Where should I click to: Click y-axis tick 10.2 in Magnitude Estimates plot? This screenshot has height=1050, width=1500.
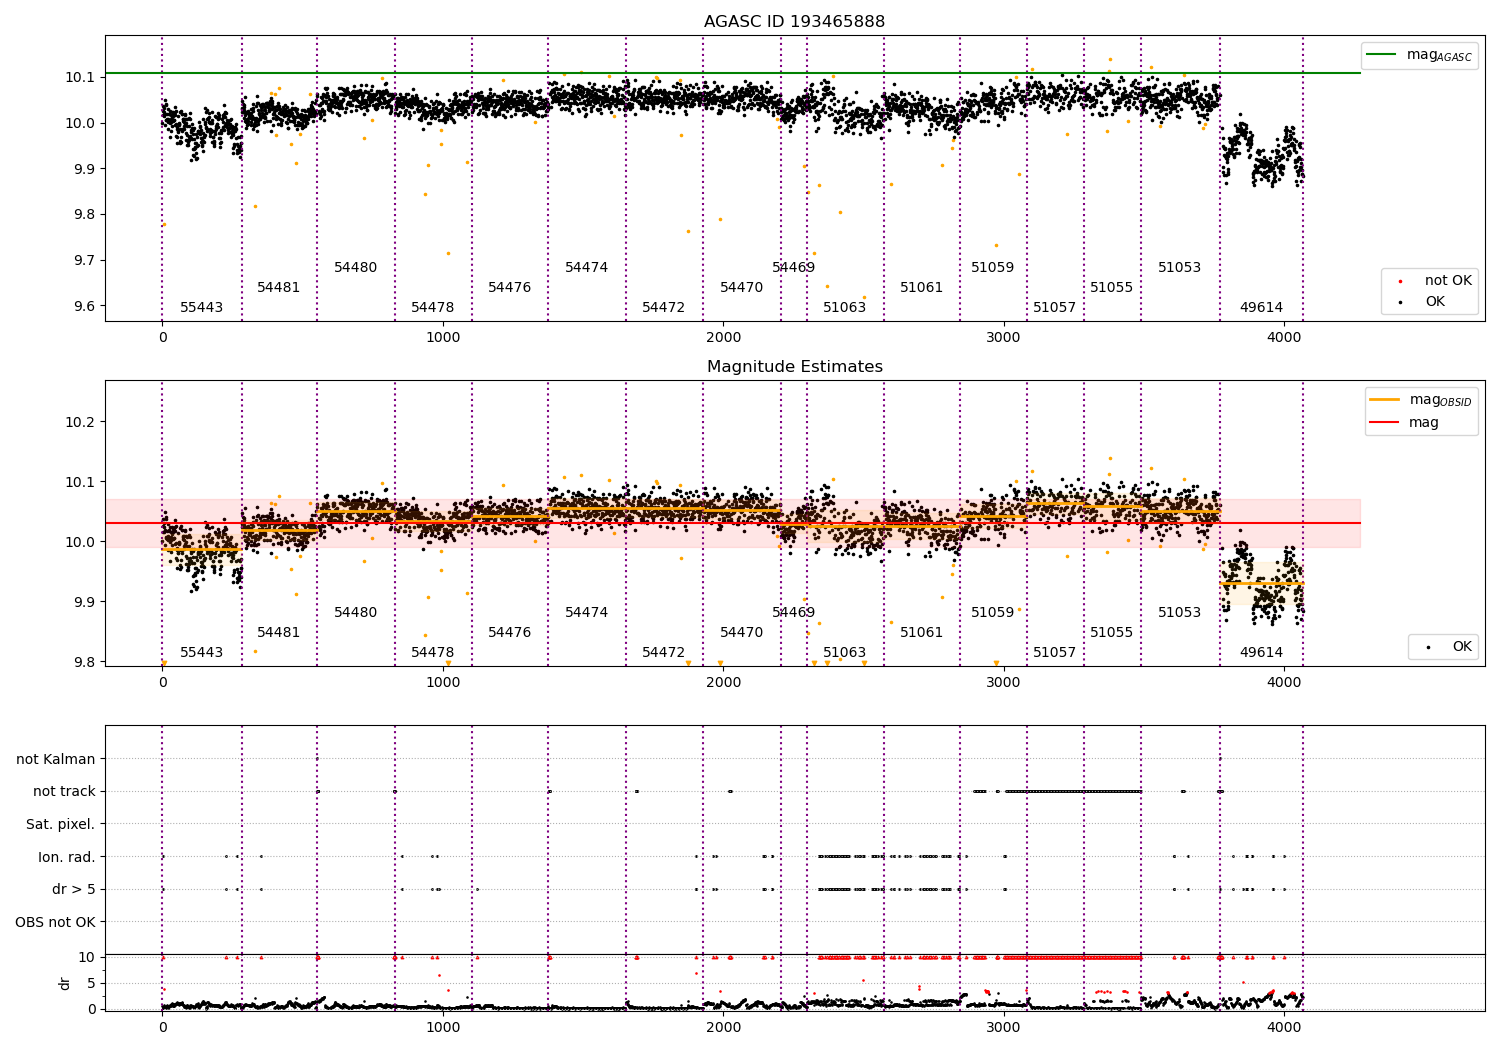coord(79,423)
